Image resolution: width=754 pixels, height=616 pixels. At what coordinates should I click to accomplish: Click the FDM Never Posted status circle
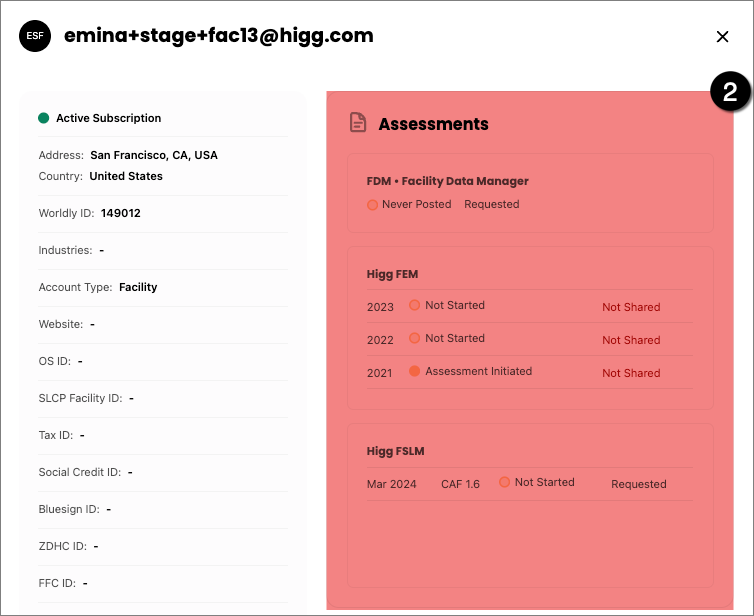pos(372,205)
